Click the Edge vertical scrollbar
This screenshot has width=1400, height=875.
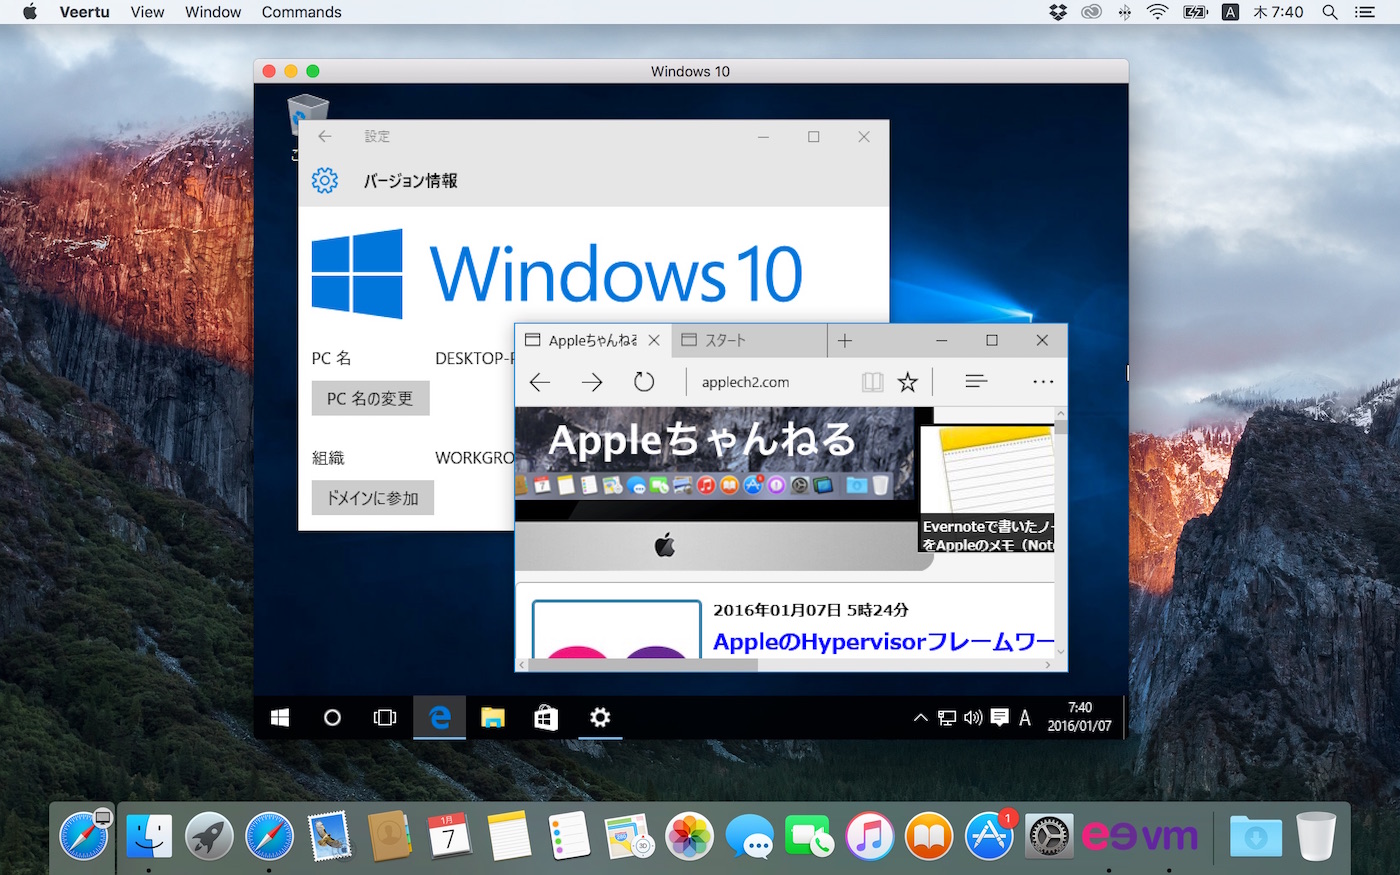1061,426
